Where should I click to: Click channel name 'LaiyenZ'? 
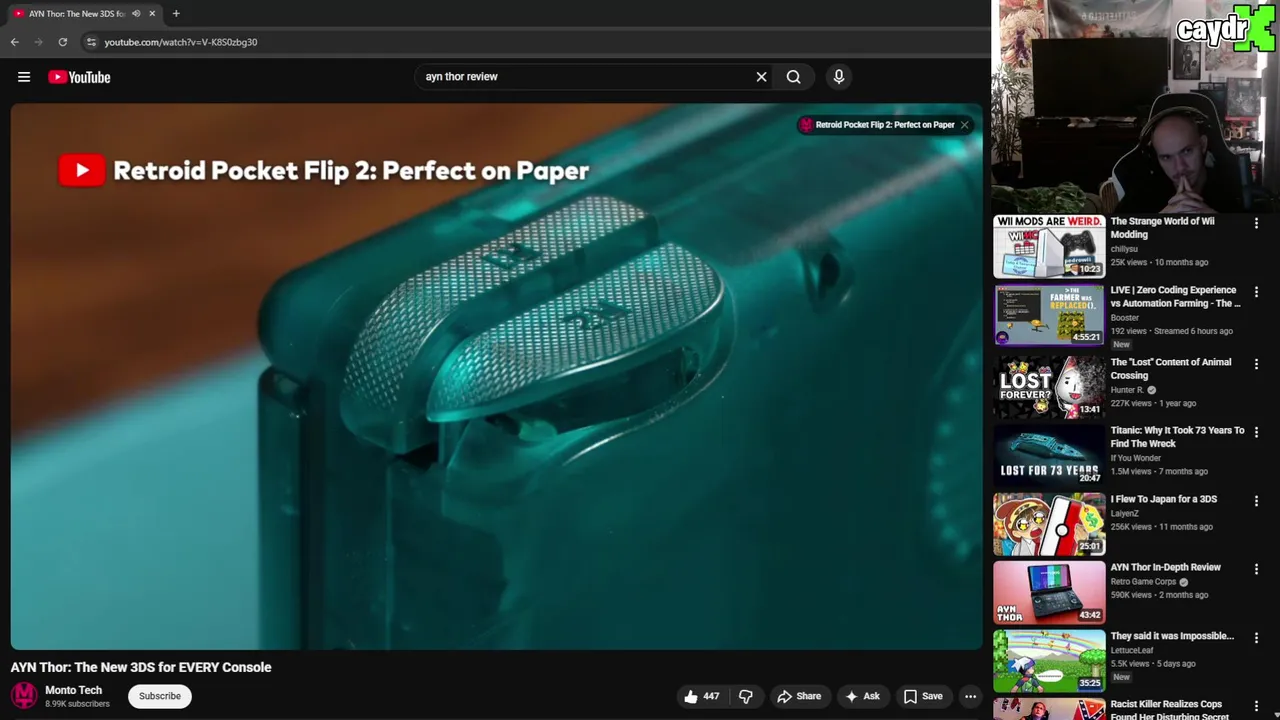coord(1125,514)
